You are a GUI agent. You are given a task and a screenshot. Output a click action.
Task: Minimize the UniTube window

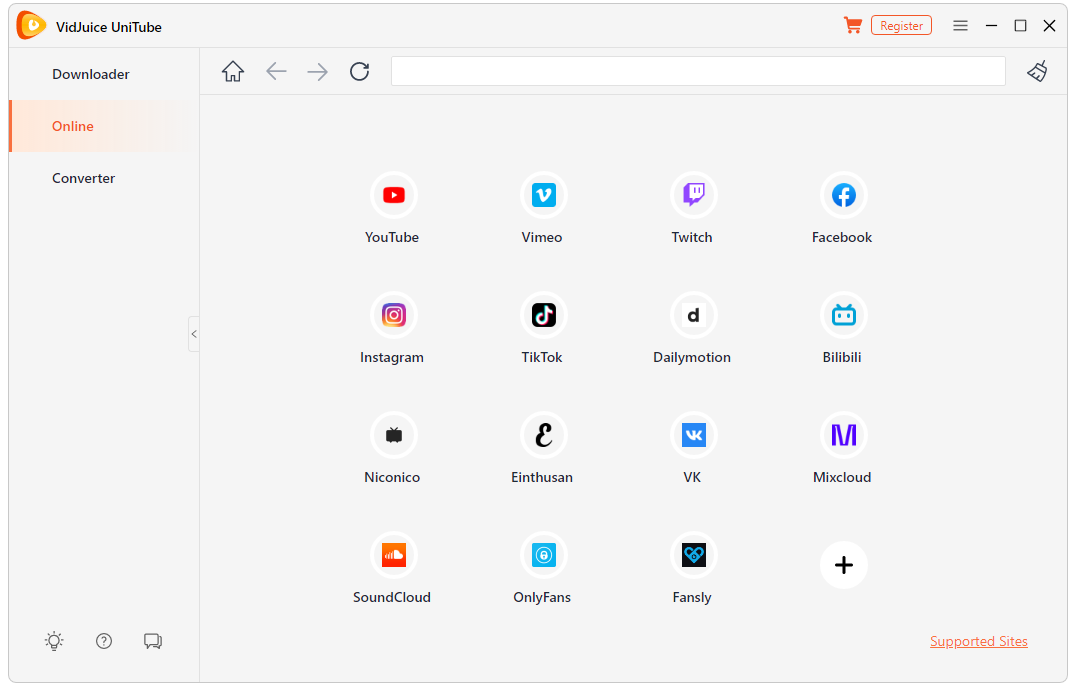pyautogui.click(x=991, y=25)
